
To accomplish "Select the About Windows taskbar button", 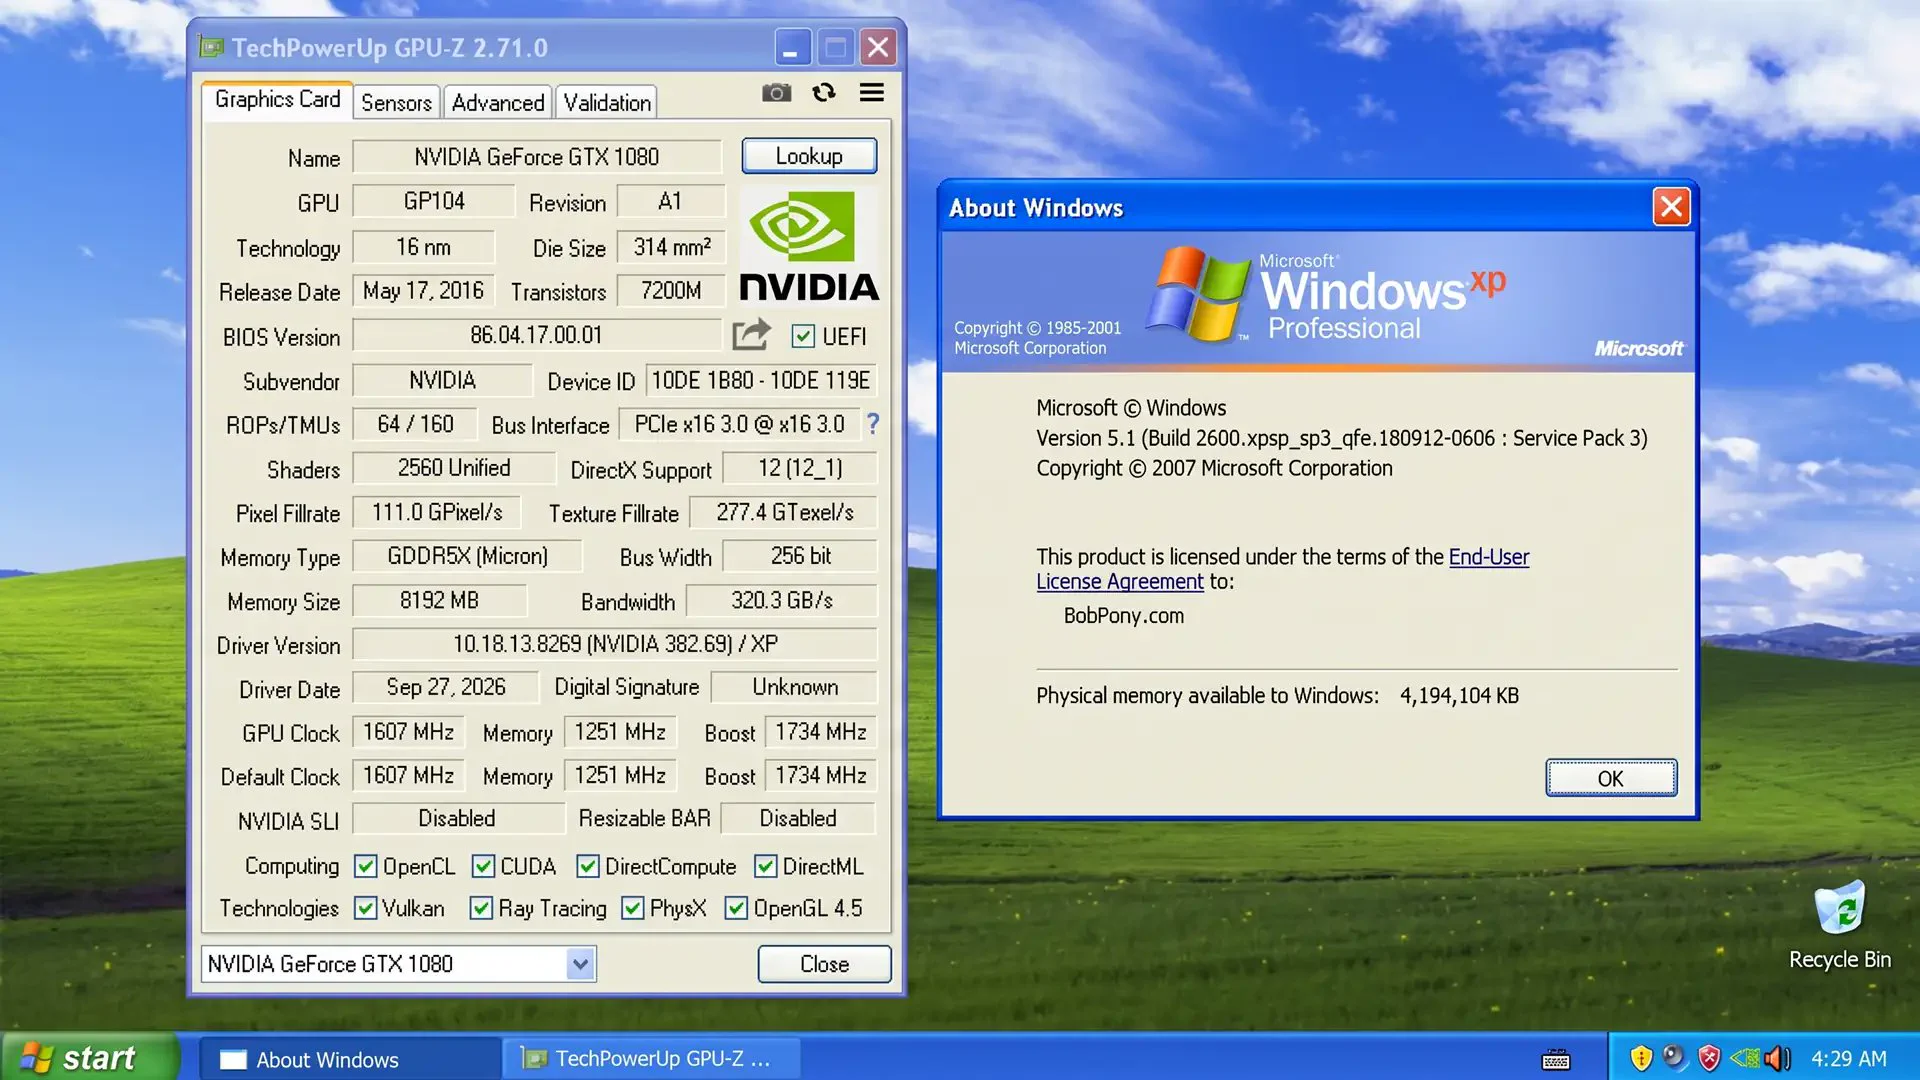I will click(x=350, y=1059).
